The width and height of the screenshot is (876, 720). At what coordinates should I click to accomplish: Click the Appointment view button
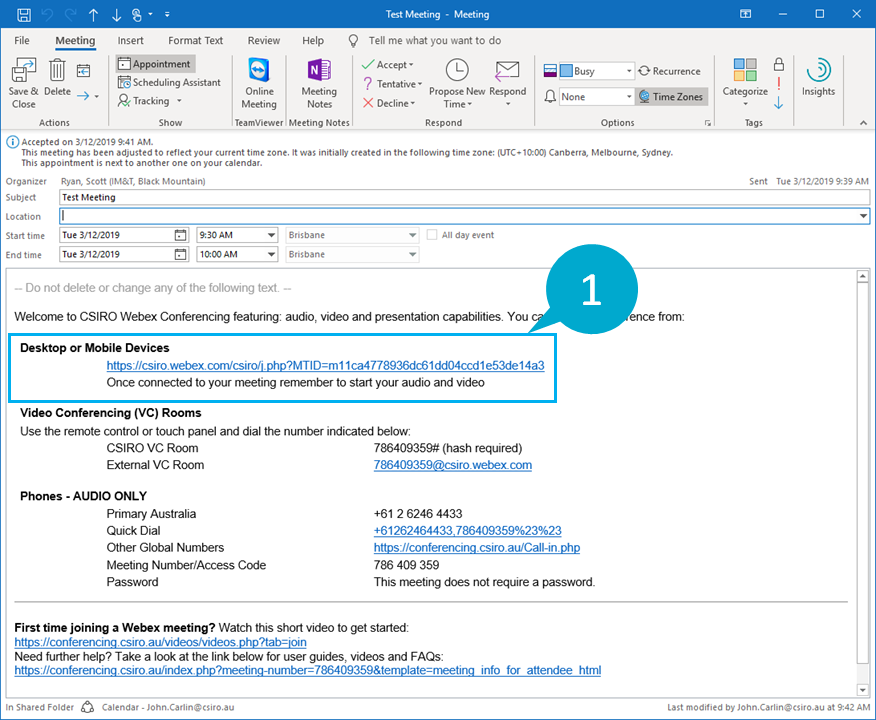[x=155, y=64]
